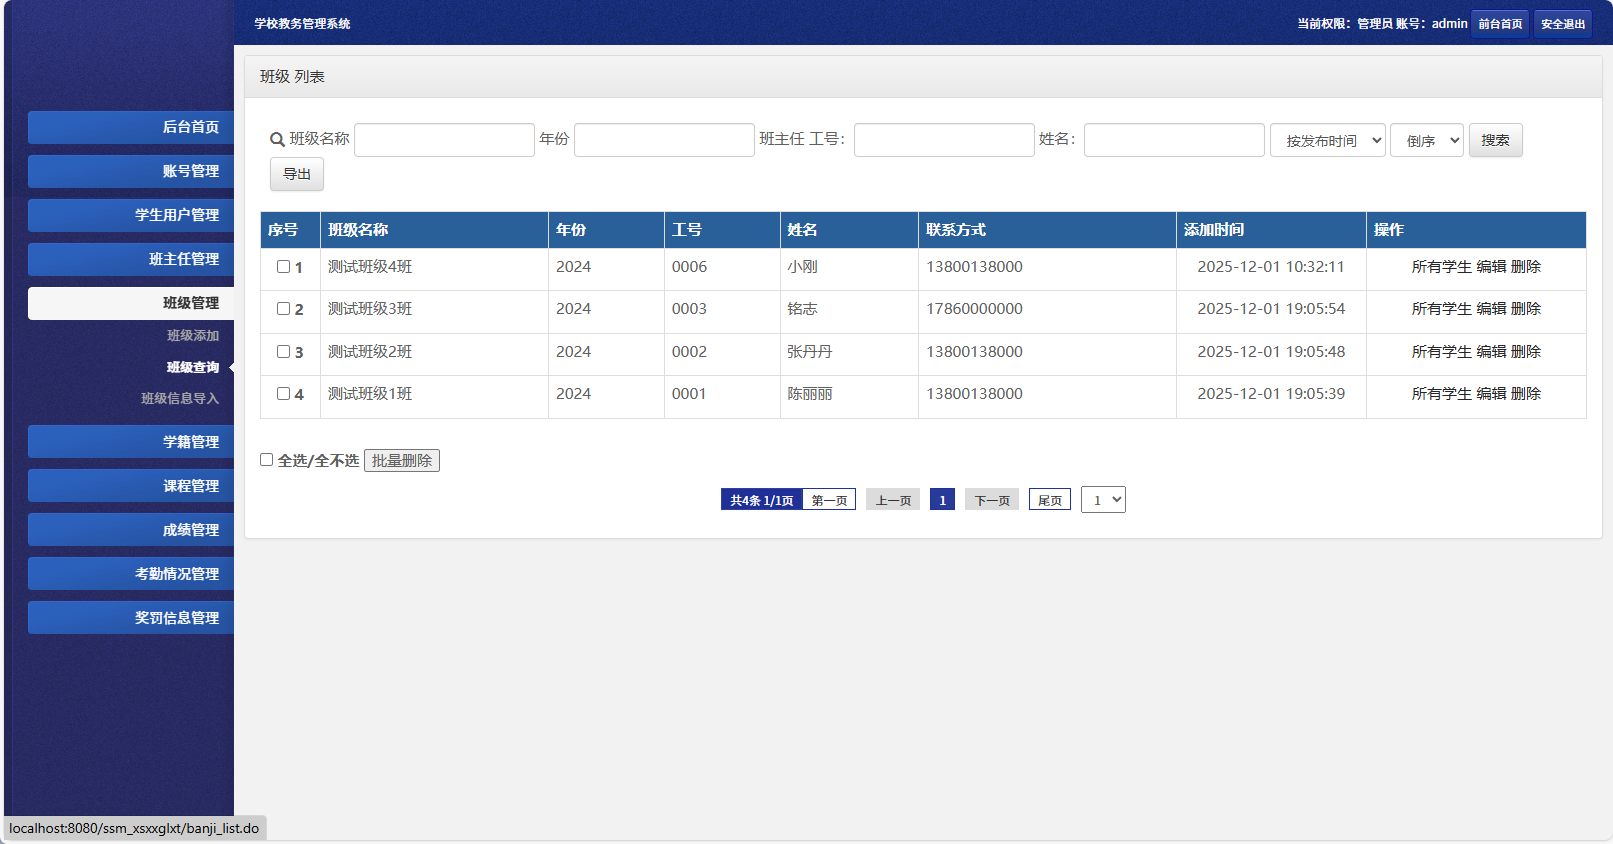Screen dimensions: 1613x844
Task: Open 账号管理 sidebar menu
Action: point(131,171)
